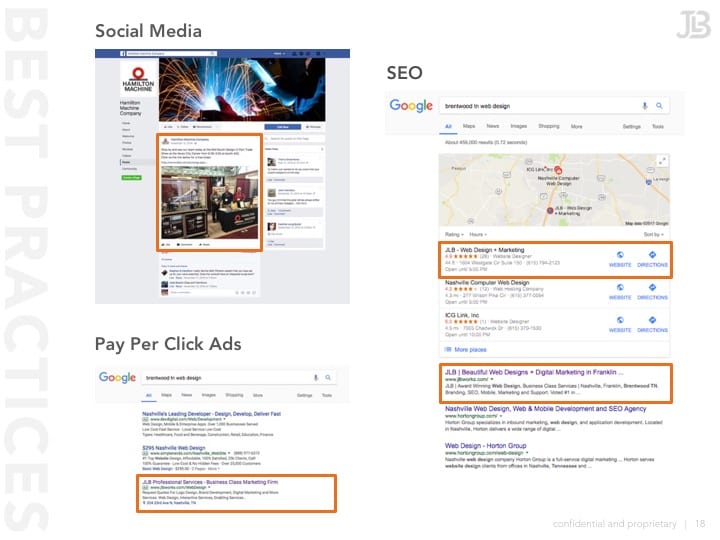Screen dimensions: 720x540
Task: Select the Maps tab in the SEO Google results
Action: pyautogui.click(x=469, y=126)
